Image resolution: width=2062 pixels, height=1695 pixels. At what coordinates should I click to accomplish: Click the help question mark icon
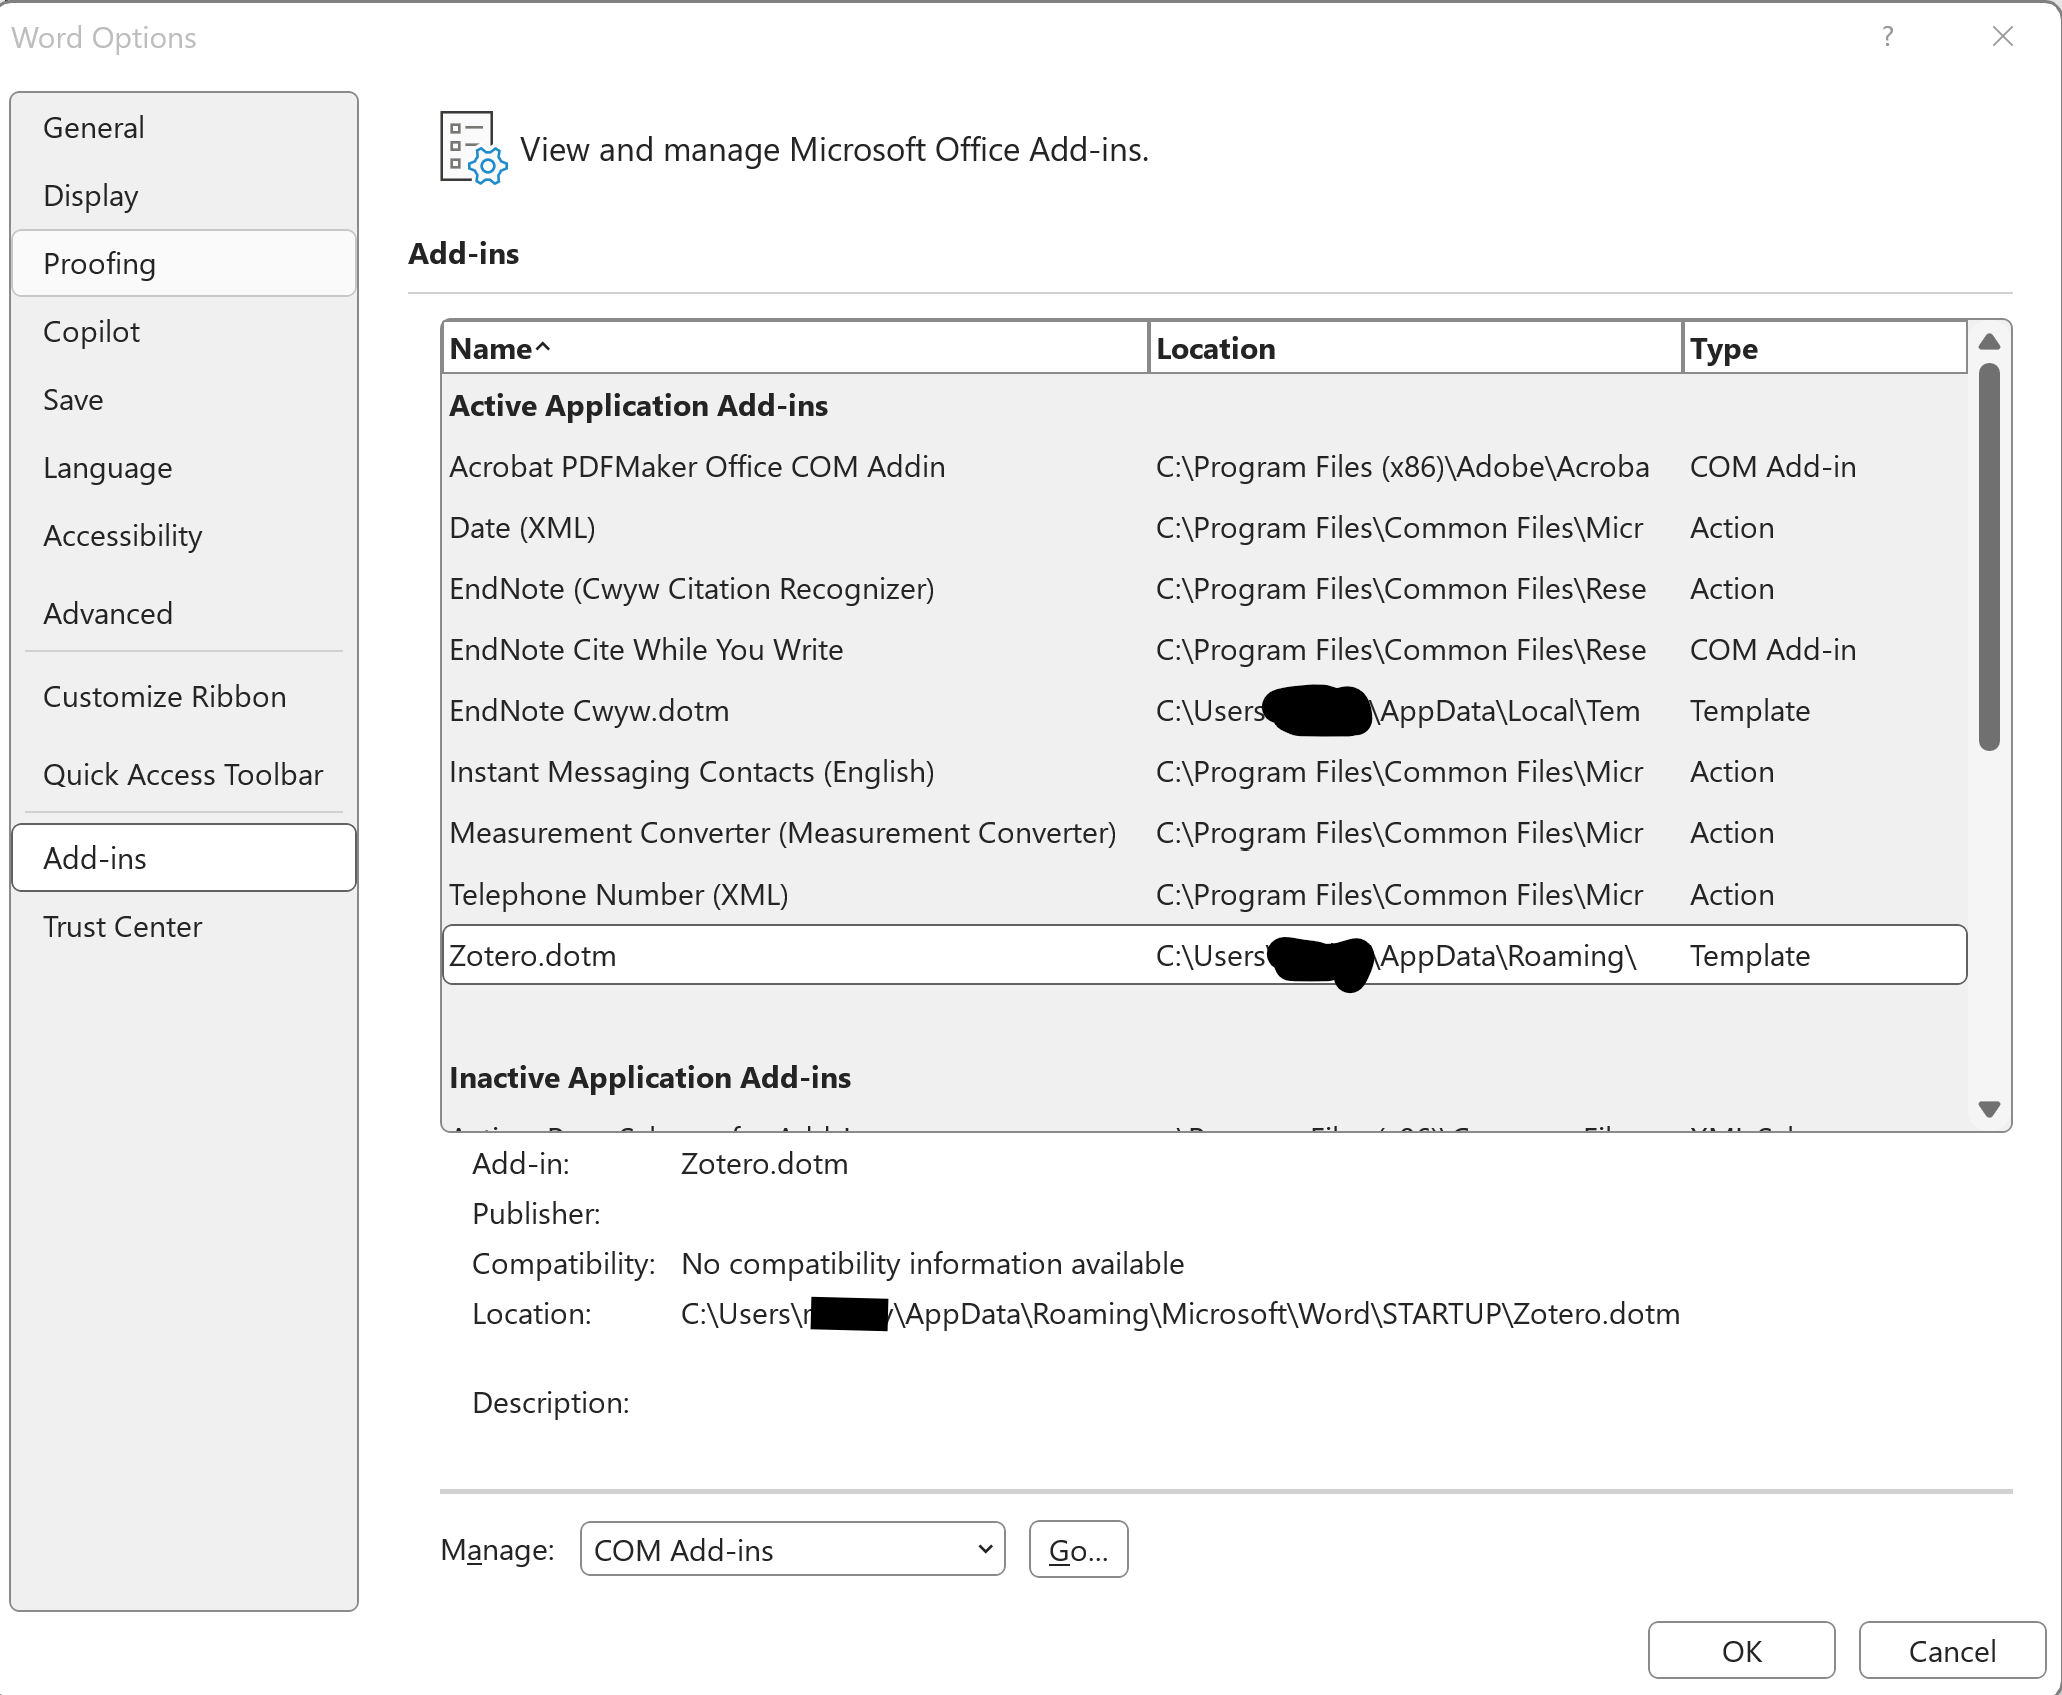1887,37
